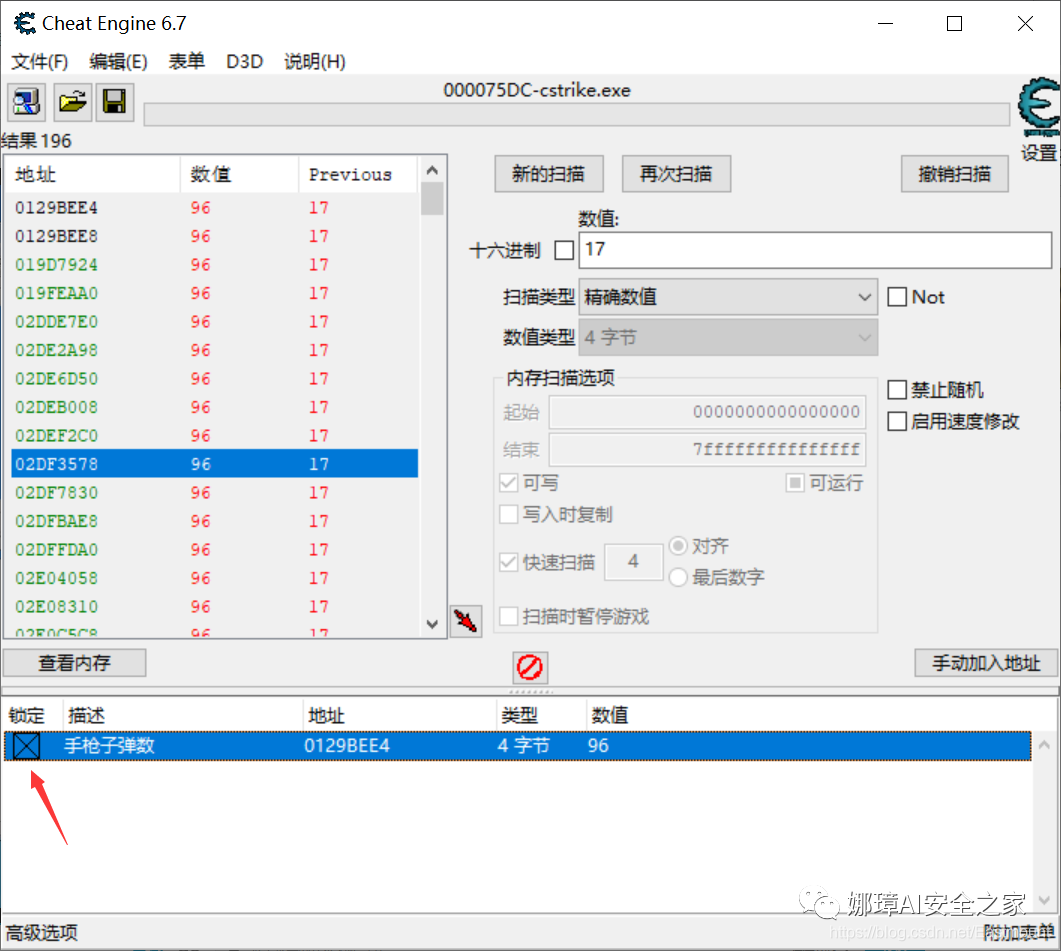Clear address list with red prohibition icon
Viewport: 1061px width, 951px height.
[x=530, y=667]
